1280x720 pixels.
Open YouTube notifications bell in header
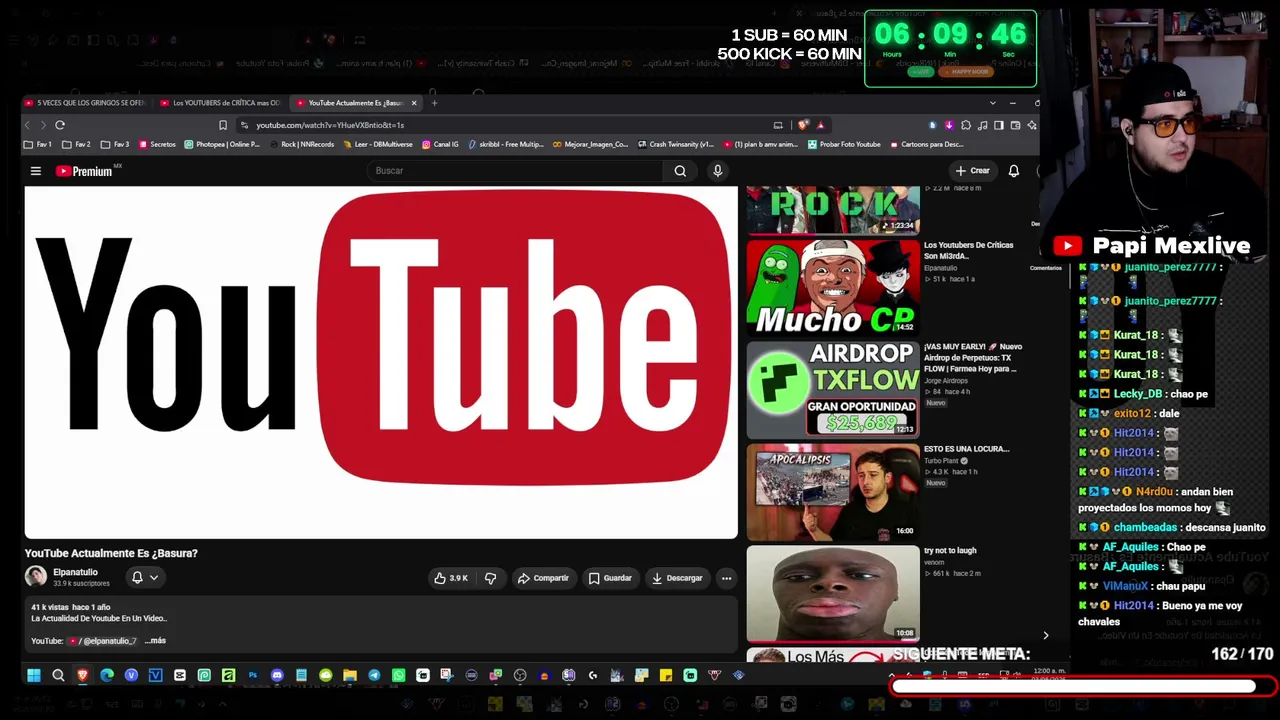click(1013, 171)
